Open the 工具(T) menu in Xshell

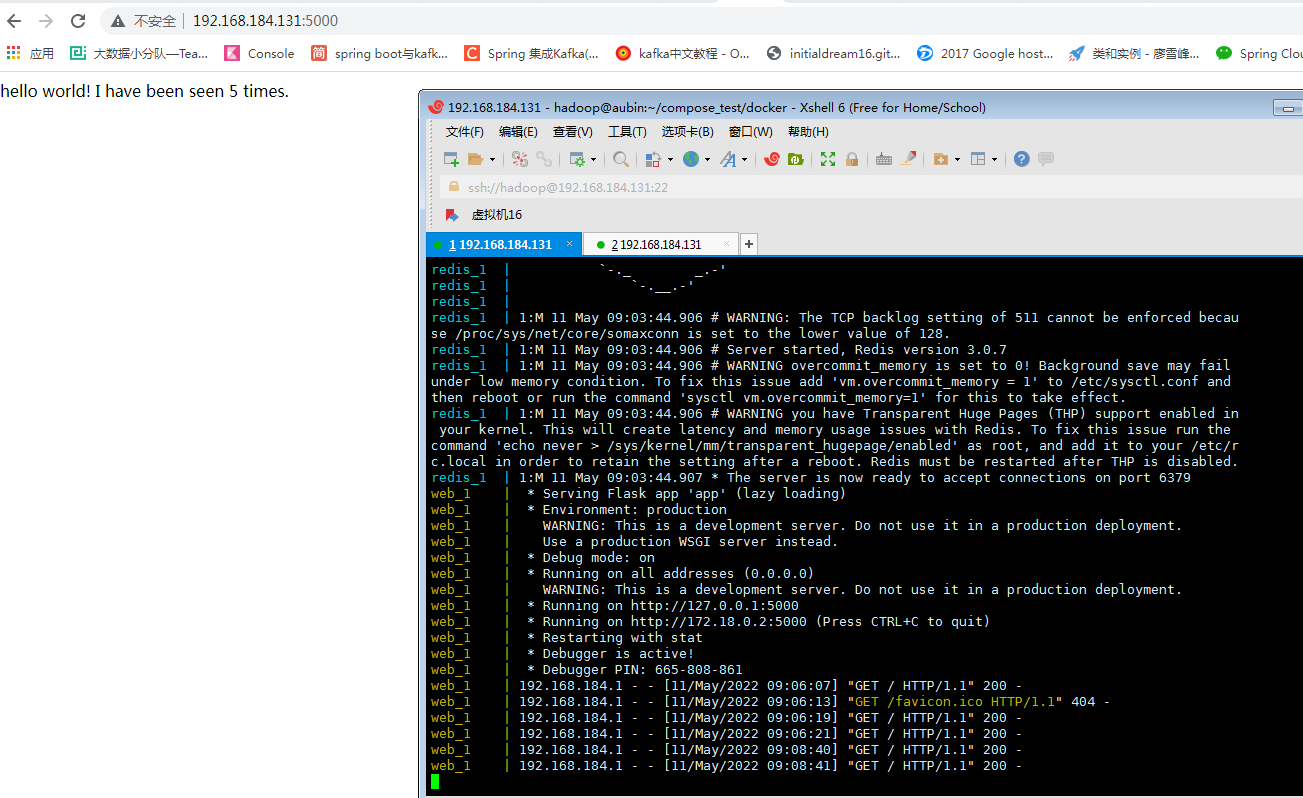click(x=627, y=131)
